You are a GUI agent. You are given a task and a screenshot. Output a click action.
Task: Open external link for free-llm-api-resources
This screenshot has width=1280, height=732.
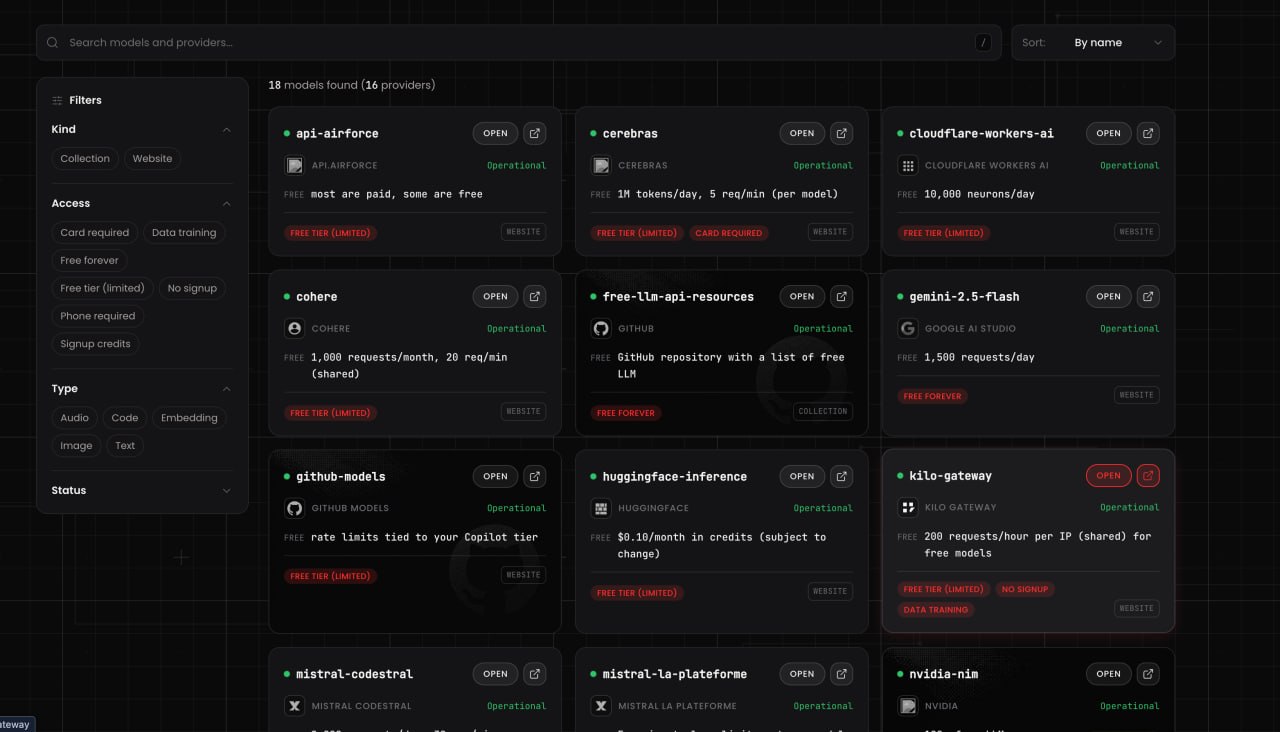[x=842, y=296]
